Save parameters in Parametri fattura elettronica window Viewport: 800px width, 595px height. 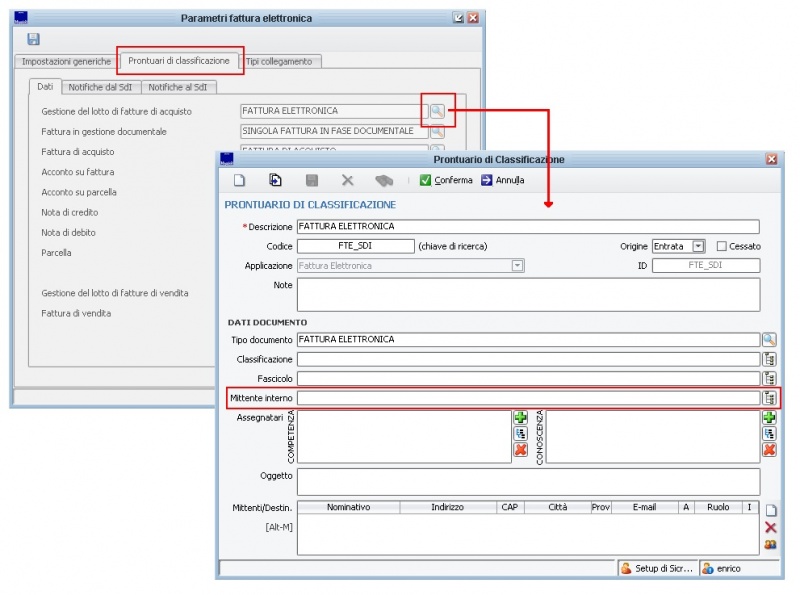pyautogui.click(x=33, y=39)
